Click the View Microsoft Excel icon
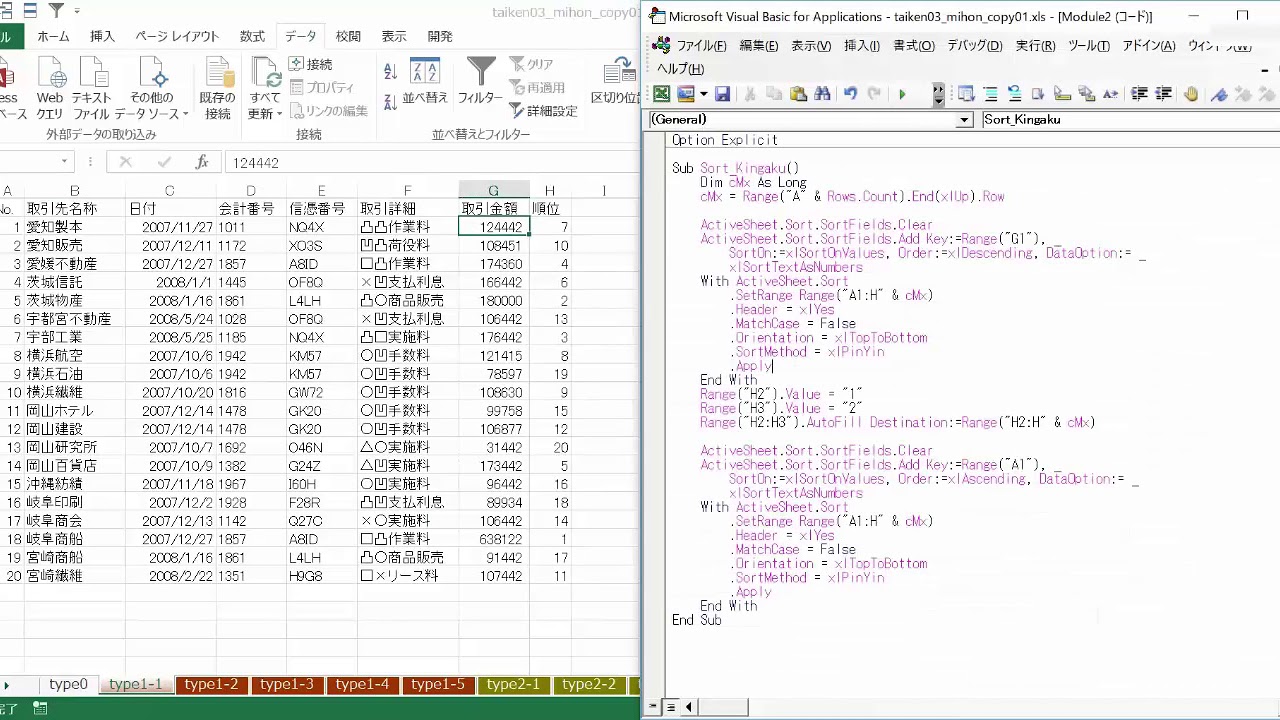Screen dimensions: 1280x720 click(x=661, y=94)
